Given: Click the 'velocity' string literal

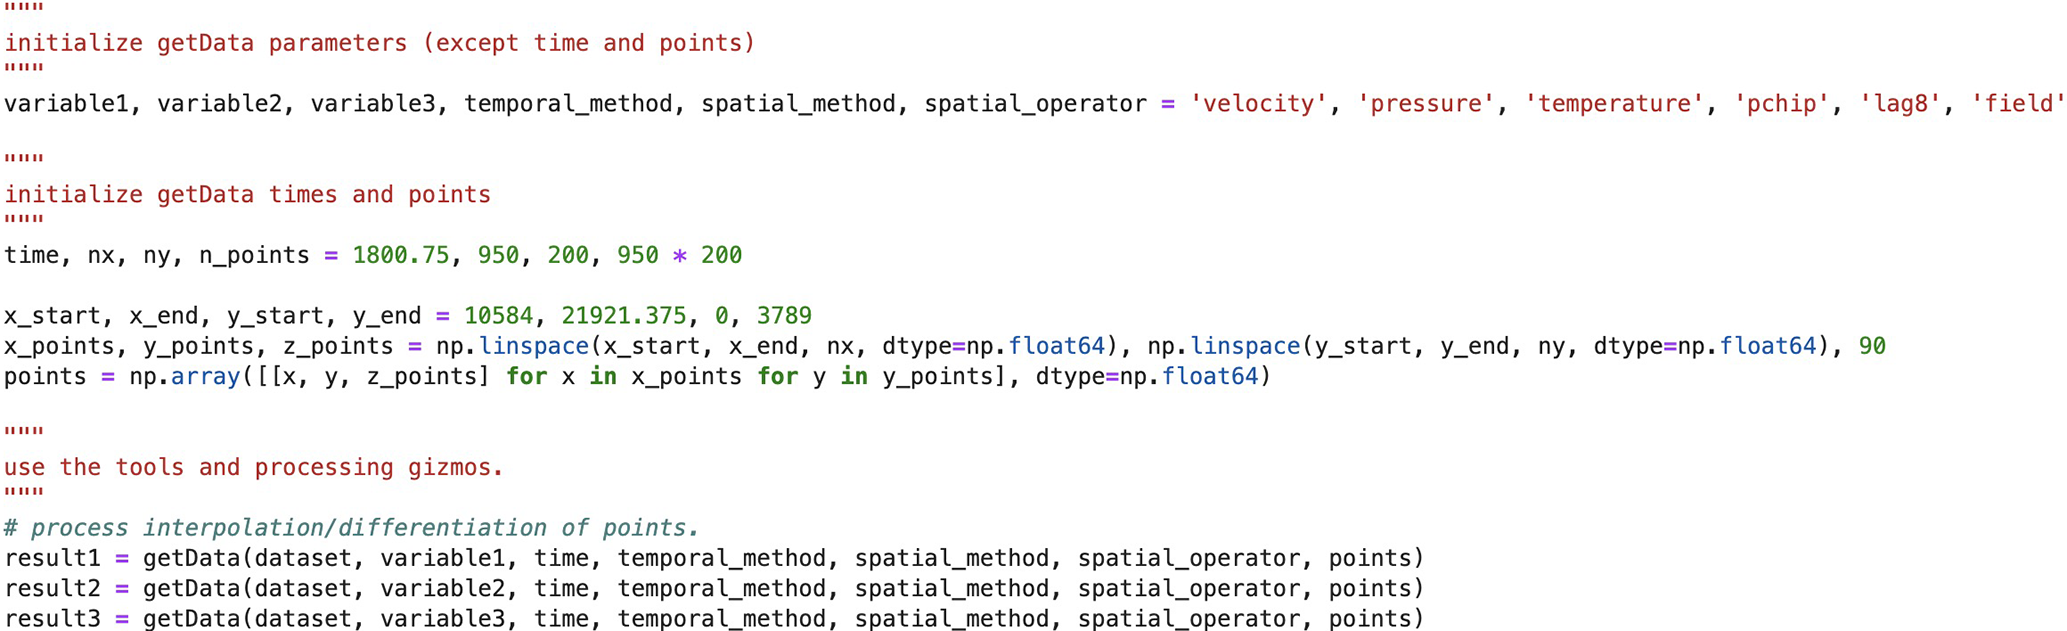Looking at the screenshot, I should tap(1259, 104).
